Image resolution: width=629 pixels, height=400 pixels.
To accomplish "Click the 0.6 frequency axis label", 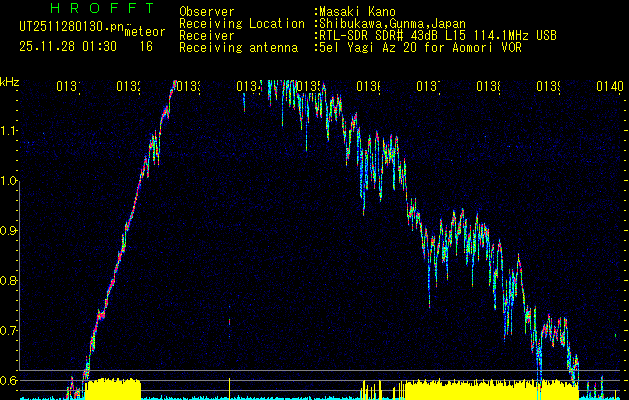I will pyautogui.click(x=8, y=380).
